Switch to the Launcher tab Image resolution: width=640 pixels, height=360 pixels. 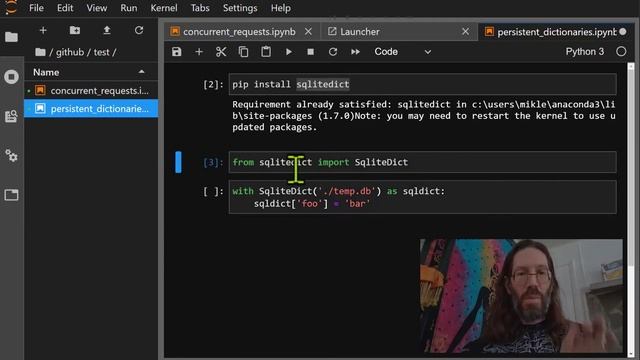[359, 32]
